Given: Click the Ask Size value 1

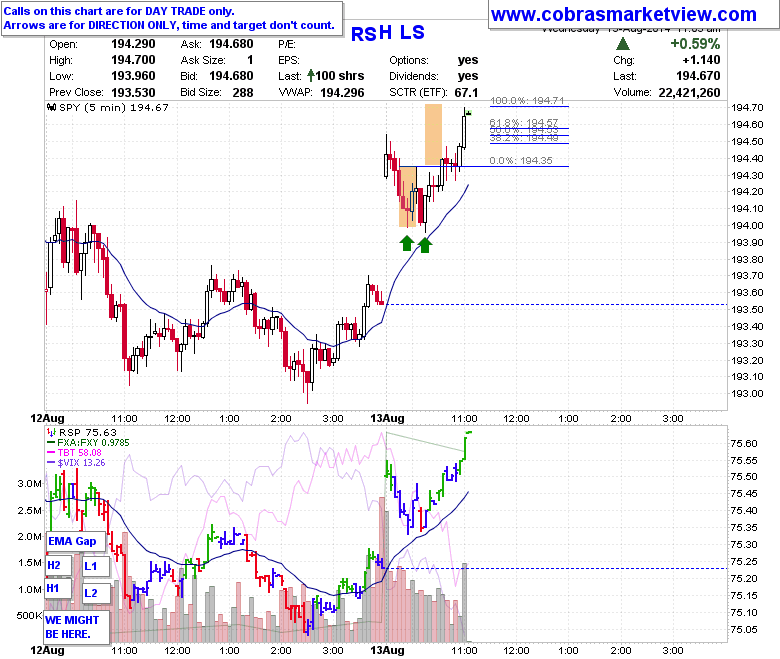Looking at the screenshot, I should pyautogui.click(x=250, y=60).
